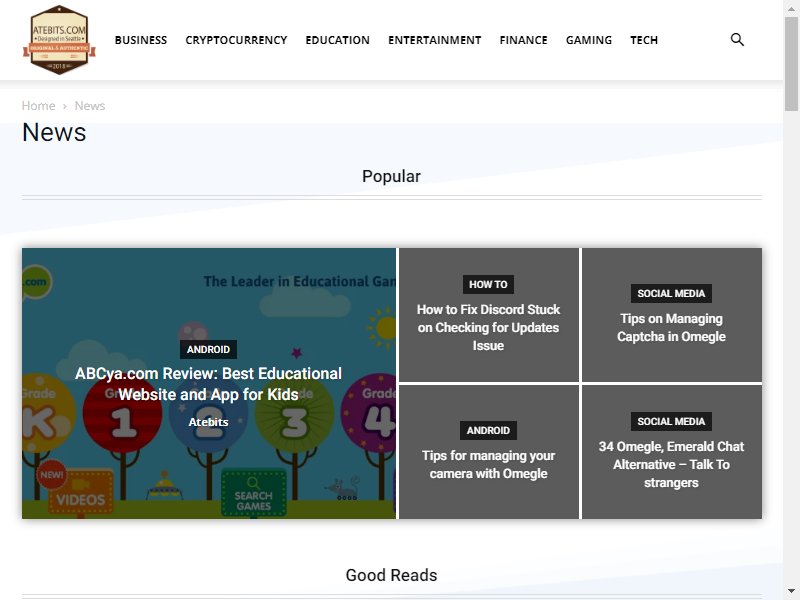This screenshot has height=600, width=800.
Task: Read How to Fix Discord Stuck article
Action: tap(488, 328)
